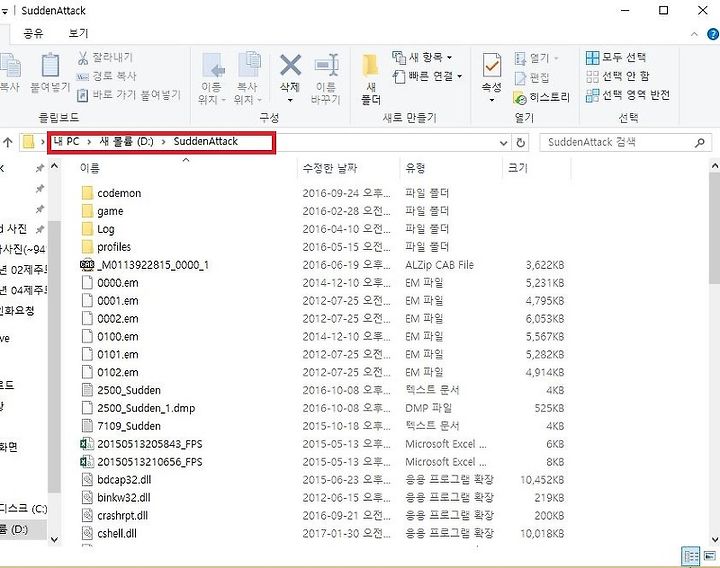Switch to details view via status bar icon
The height and width of the screenshot is (568, 720).
click(691, 557)
